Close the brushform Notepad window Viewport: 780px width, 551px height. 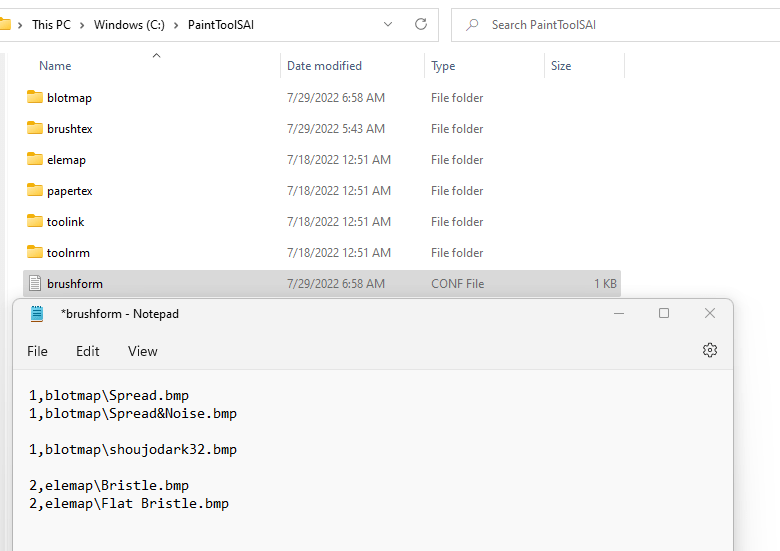point(710,313)
